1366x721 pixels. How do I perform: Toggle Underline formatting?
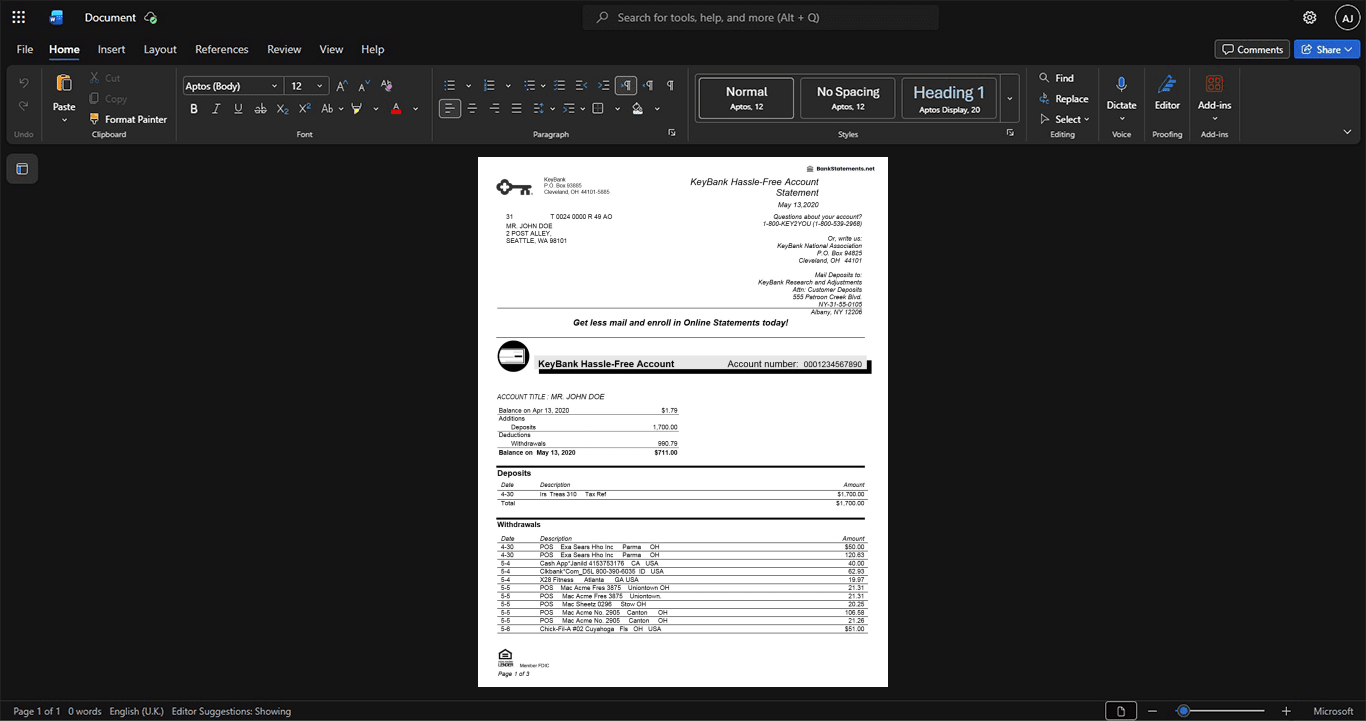(238, 109)
